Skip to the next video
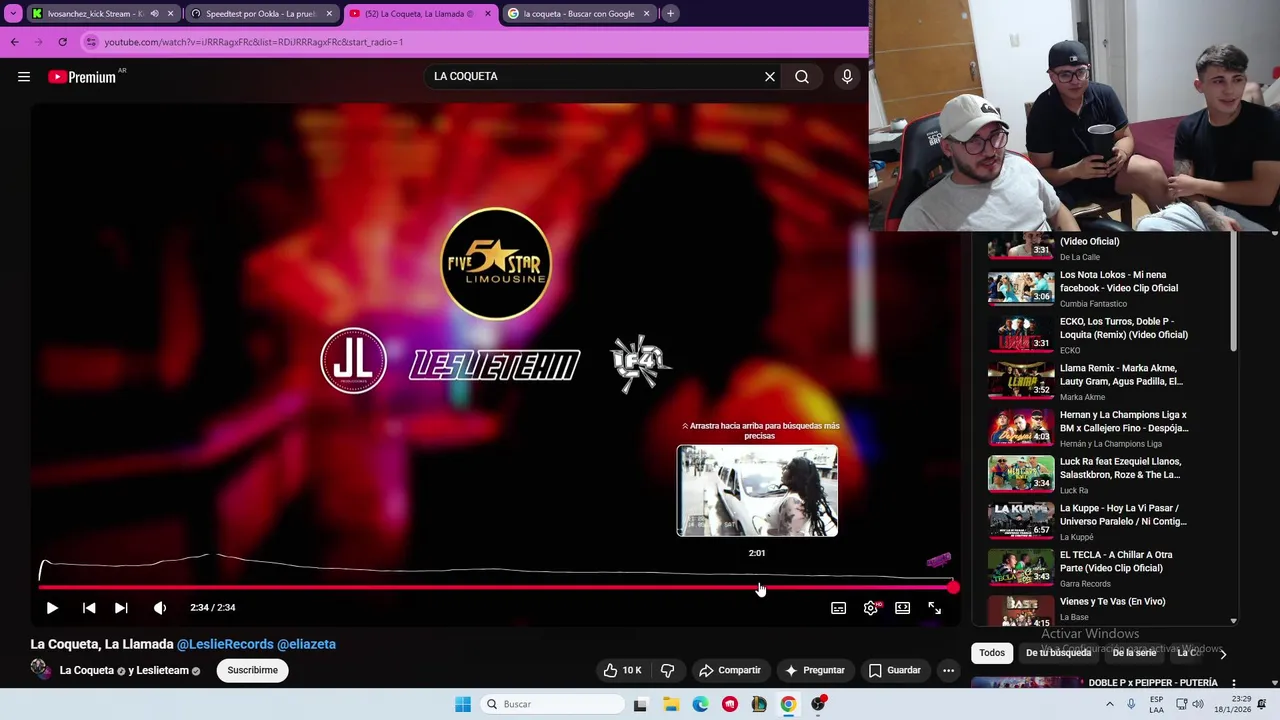 coord(121,607)
